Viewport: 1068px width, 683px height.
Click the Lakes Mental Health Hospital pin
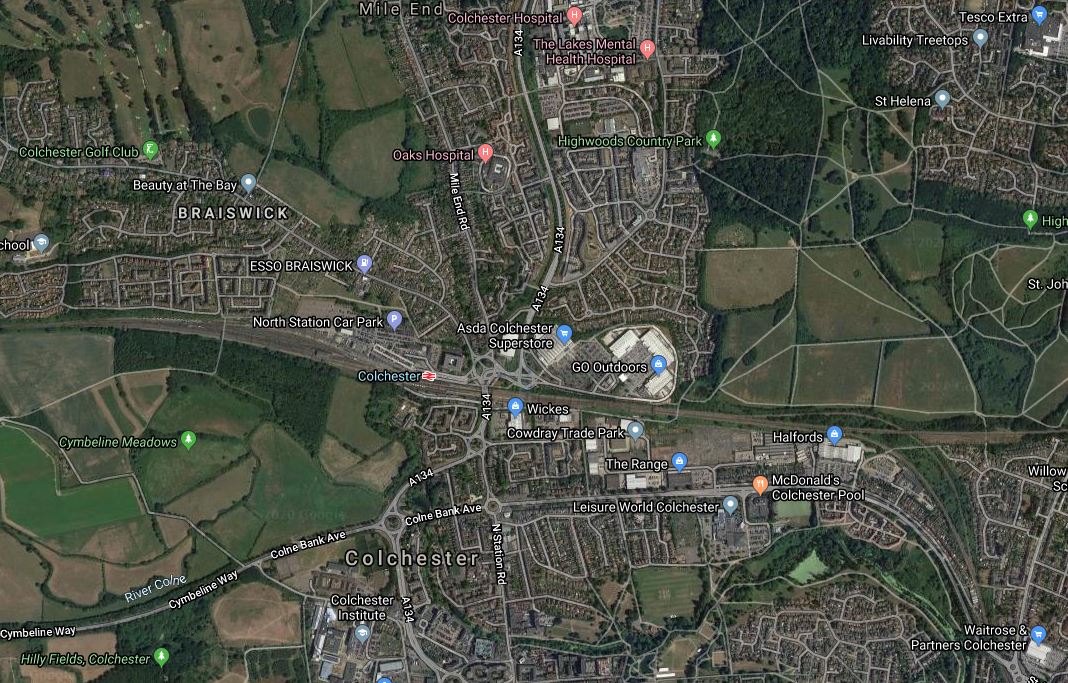(x=648, y=48)
